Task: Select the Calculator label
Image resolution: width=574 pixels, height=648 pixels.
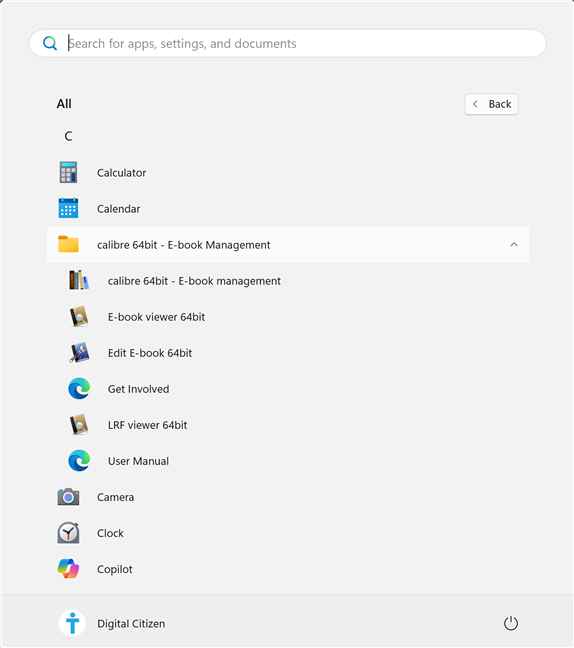Action: (x=121, y=173)
